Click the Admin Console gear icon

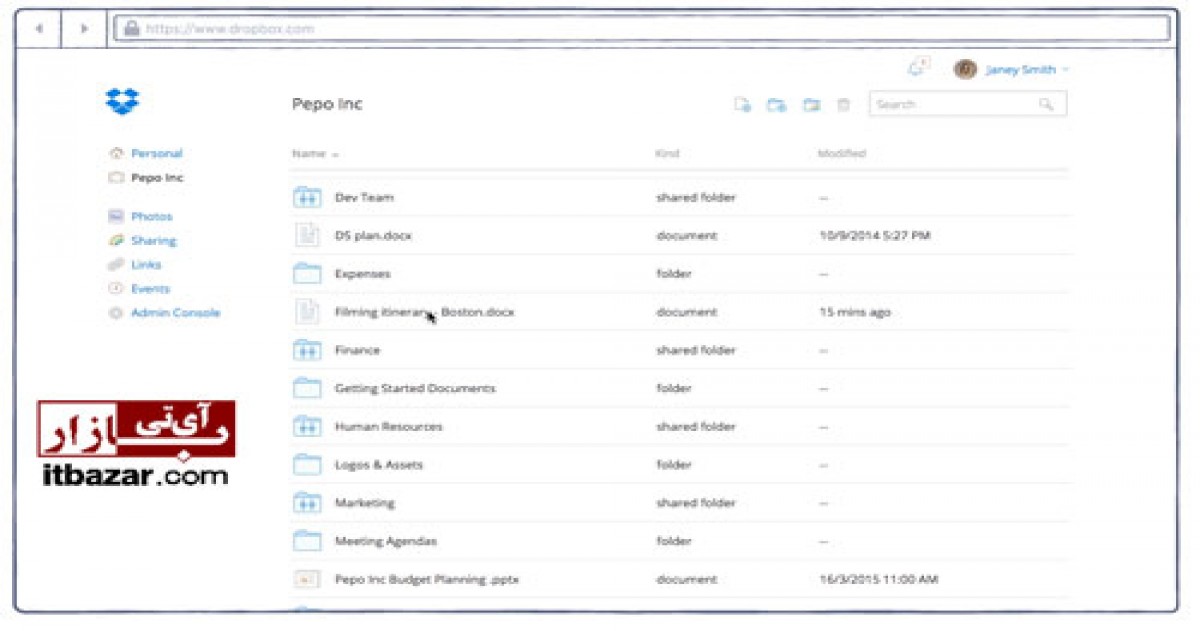116,313
